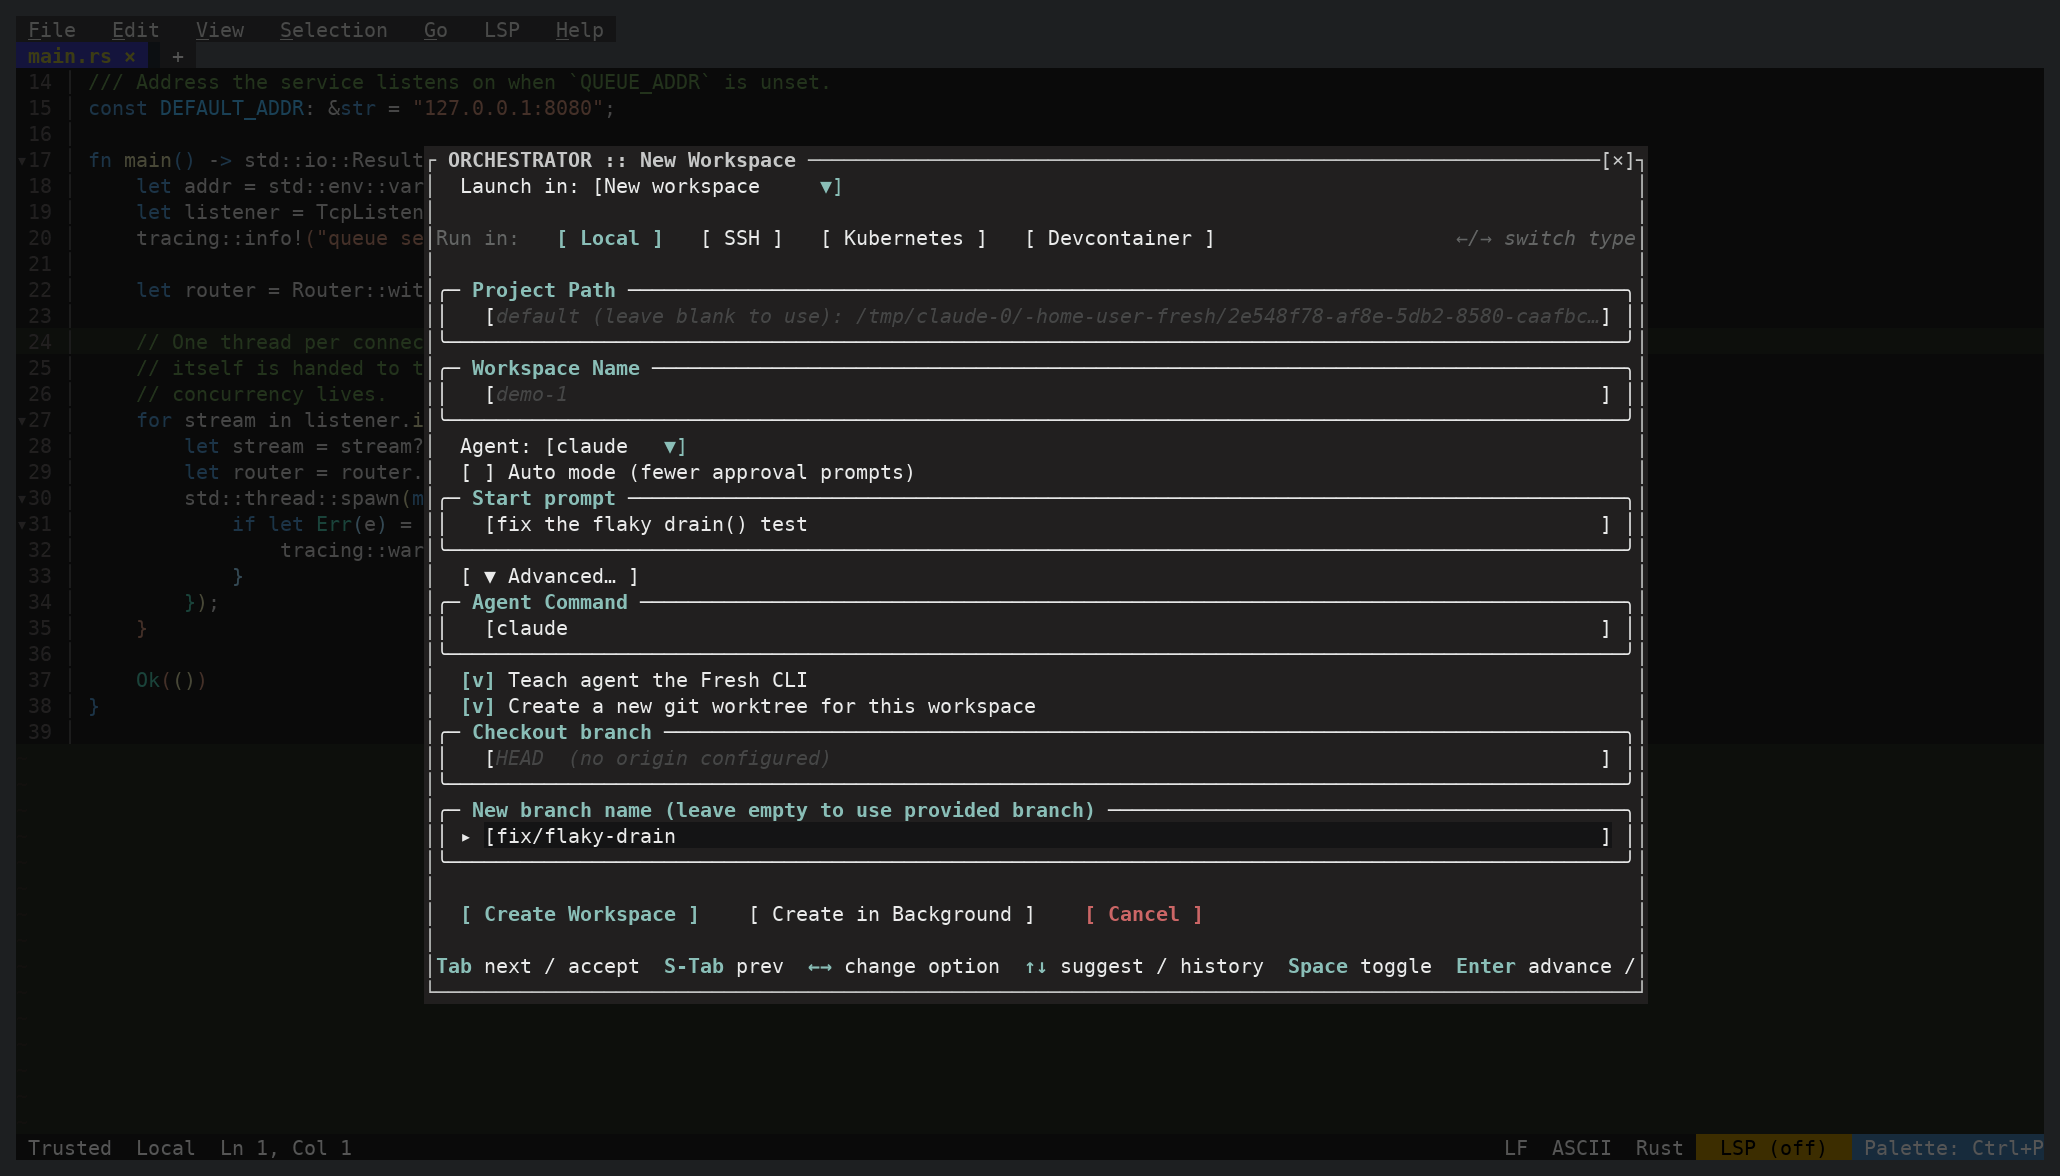Focus the Checkout branch field
The height and width of the screenshot is (1176, 2060).
pyautogui.click(x=1047, y=758)
